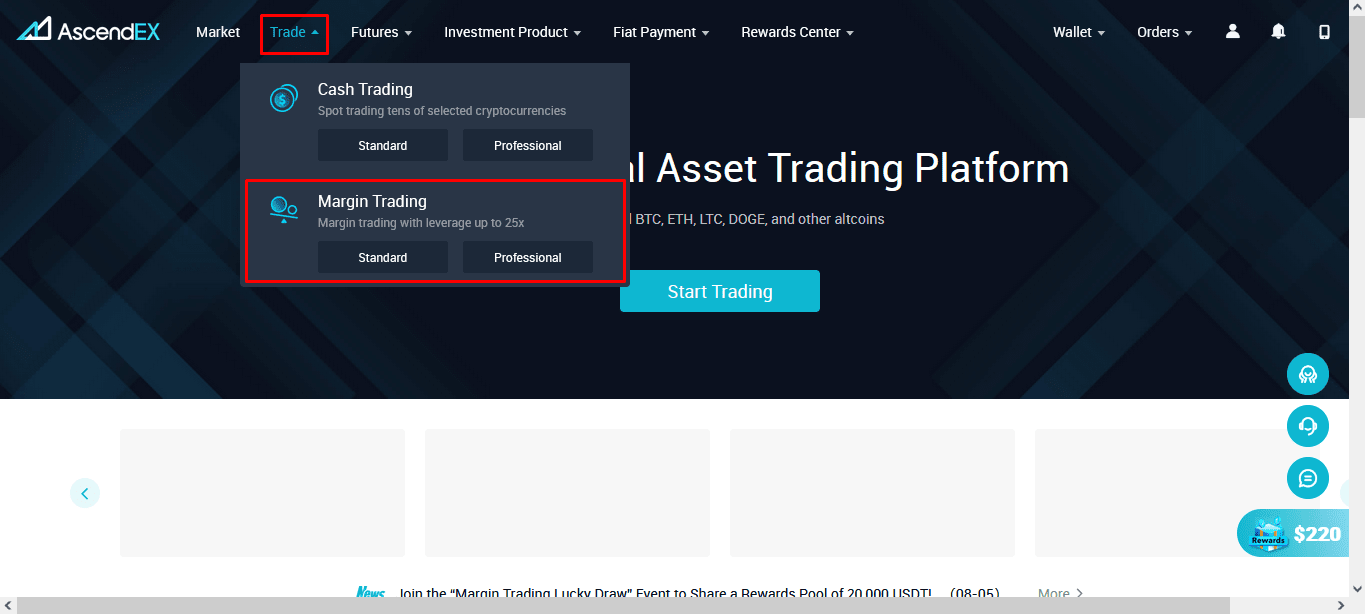
Task: Choose Standard under Cash Trading
Action: click(x=383, y=145)
